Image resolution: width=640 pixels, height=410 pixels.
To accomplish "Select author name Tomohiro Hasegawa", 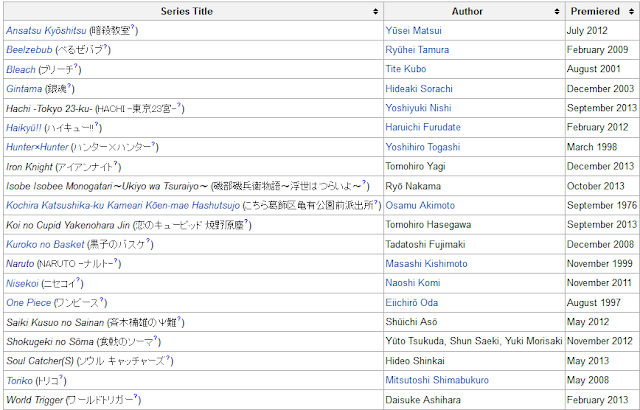I will coord(428,225).
